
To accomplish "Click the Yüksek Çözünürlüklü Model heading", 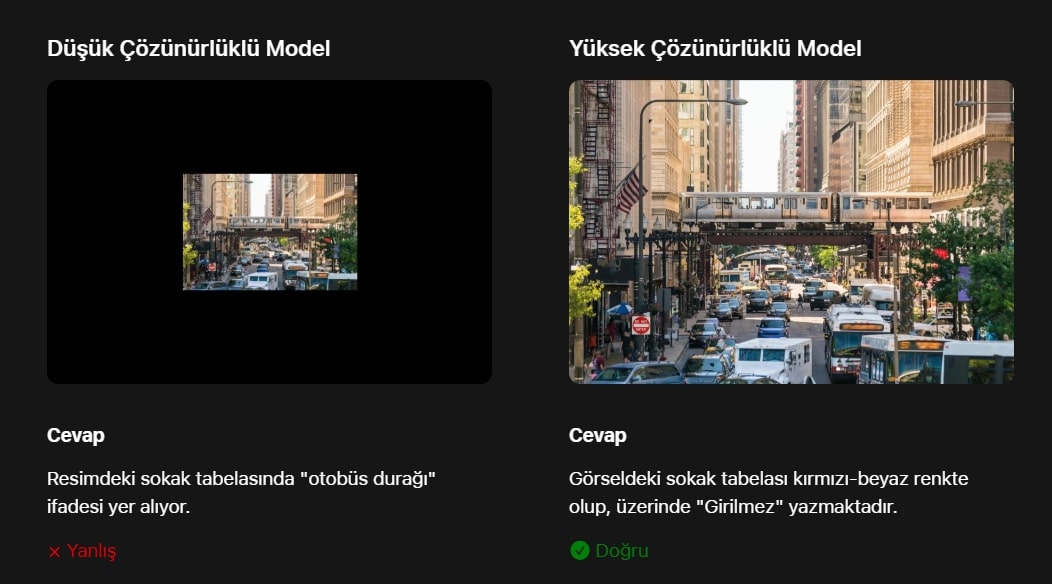I will click(715, 48).
